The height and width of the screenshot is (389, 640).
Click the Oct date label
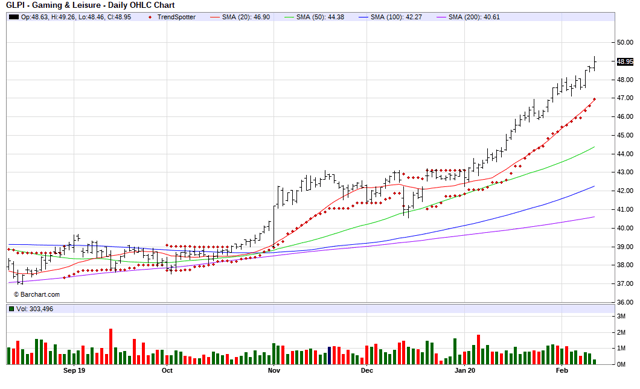coord(167,371)
